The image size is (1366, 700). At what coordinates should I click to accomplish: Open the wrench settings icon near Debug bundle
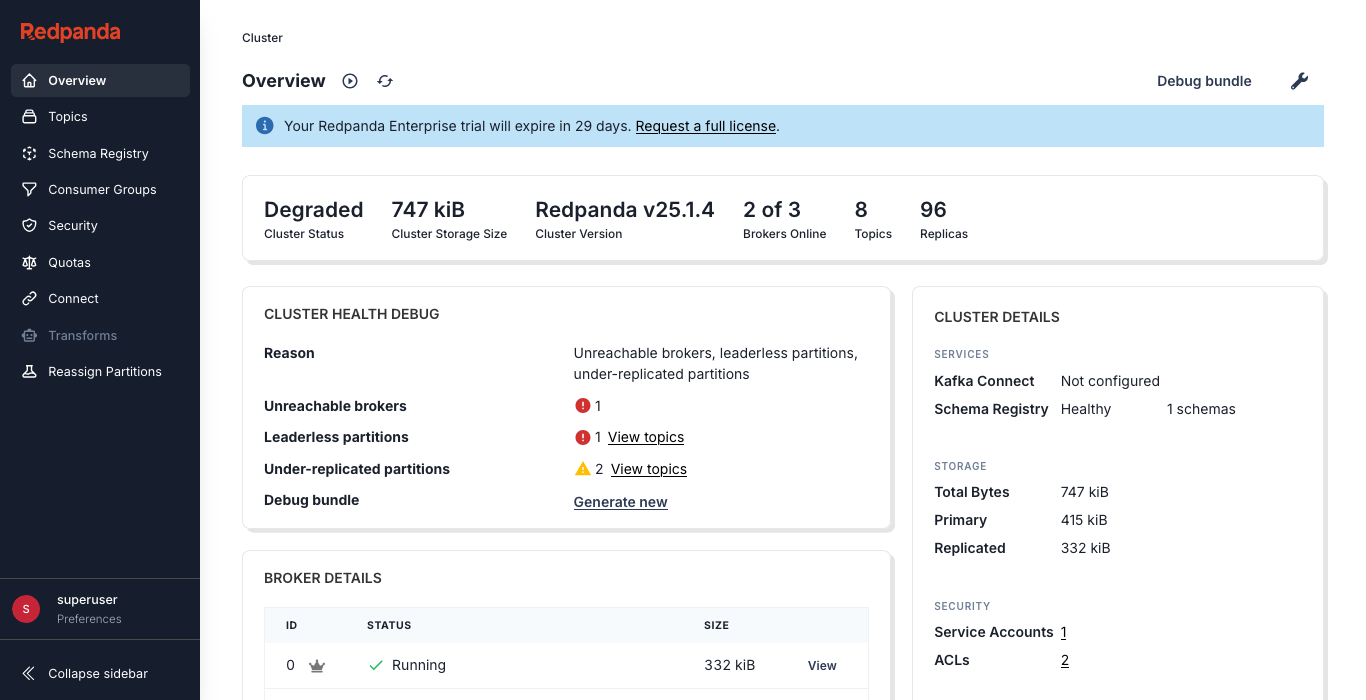click(x=1299, y=81)
